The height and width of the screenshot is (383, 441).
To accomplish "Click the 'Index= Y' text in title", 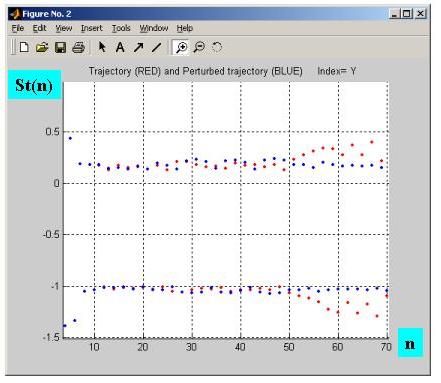I will click(x=337, y=71).
